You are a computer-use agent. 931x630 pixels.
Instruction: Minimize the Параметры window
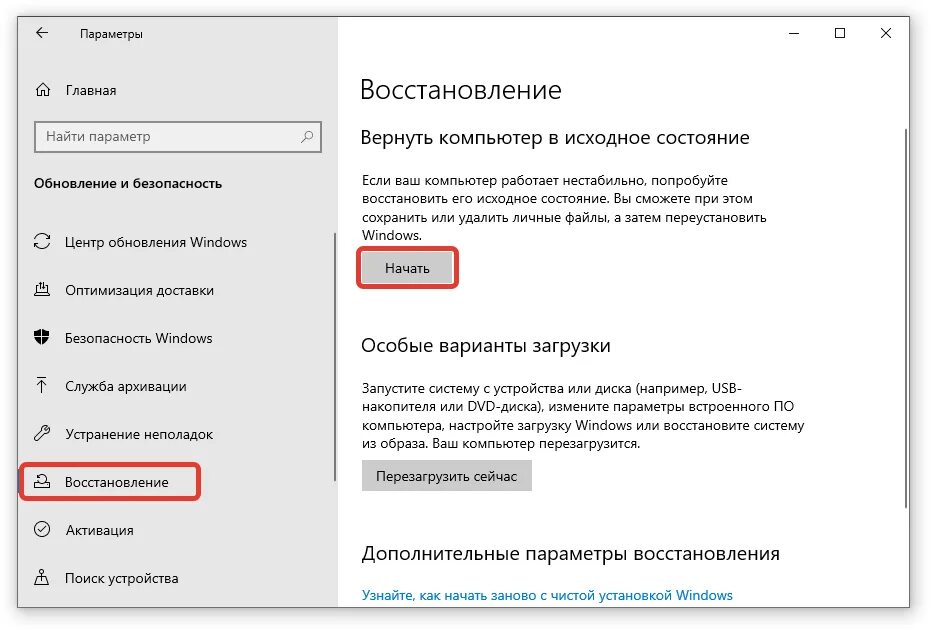tap(794, 33)
